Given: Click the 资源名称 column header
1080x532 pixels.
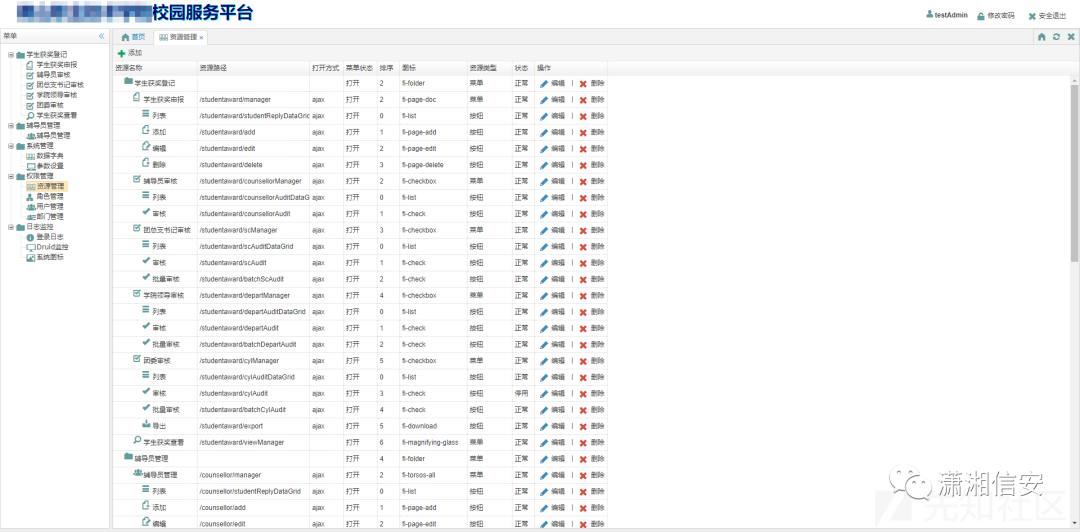Looking at the screenshot, I should (x=155, y=68).
